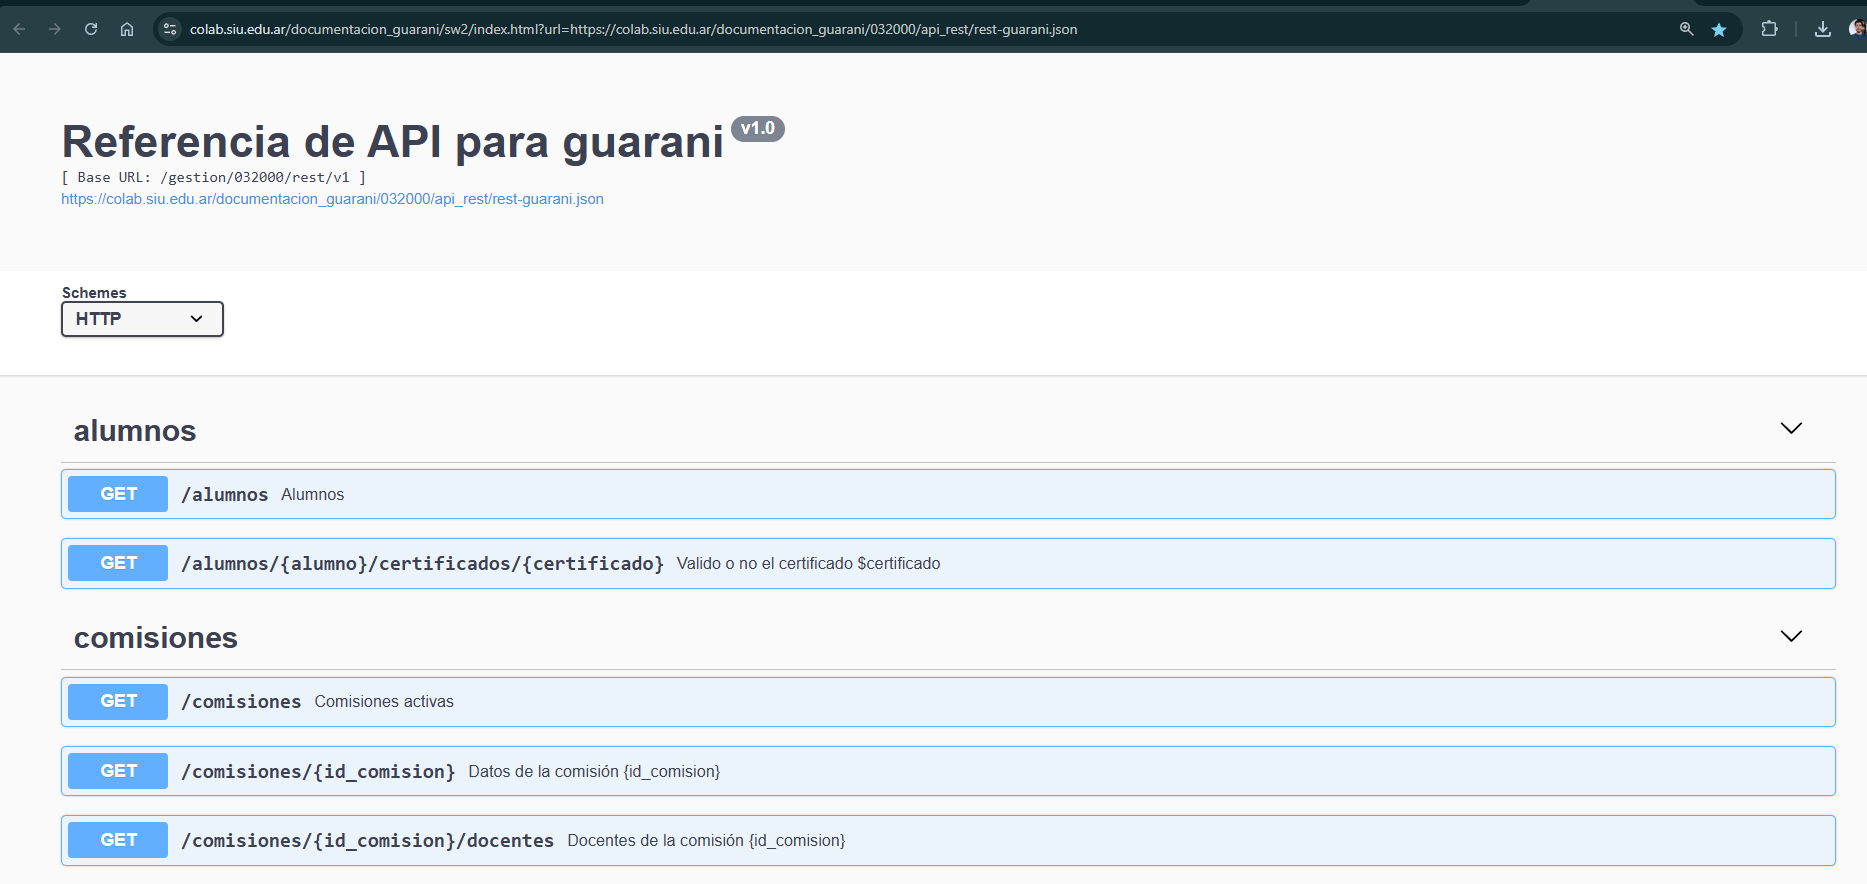Open the zoom level indicator

1686,29
